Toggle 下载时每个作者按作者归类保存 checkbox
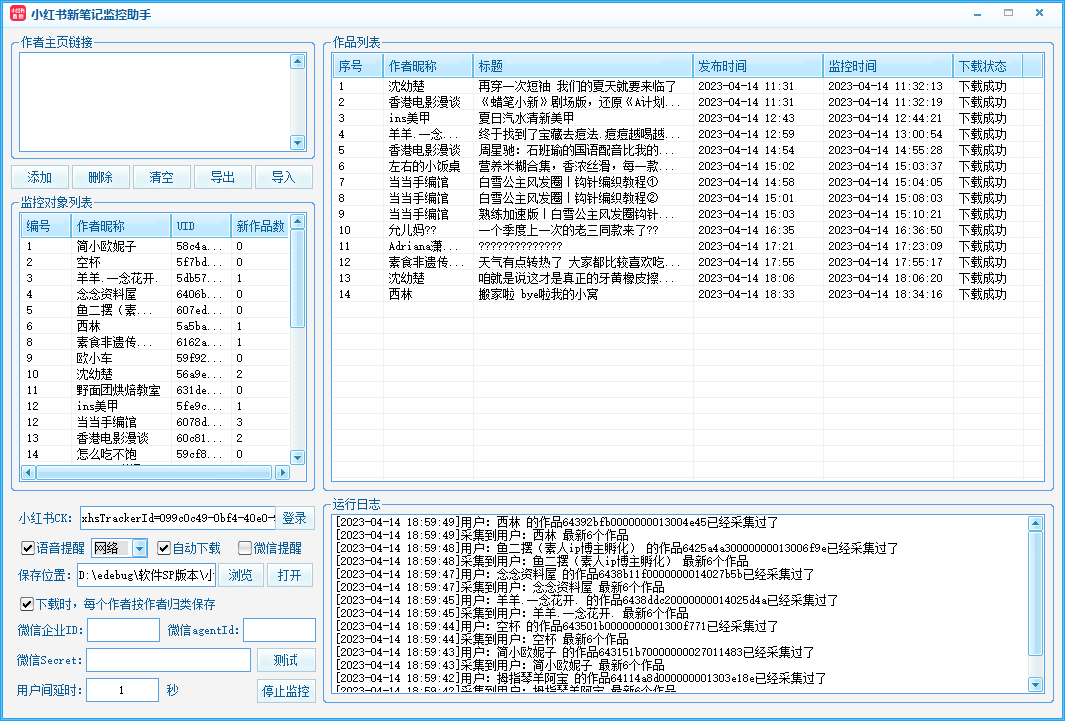Image resolution: width=1065 pixels, height=721 pixels. point(27,604)
